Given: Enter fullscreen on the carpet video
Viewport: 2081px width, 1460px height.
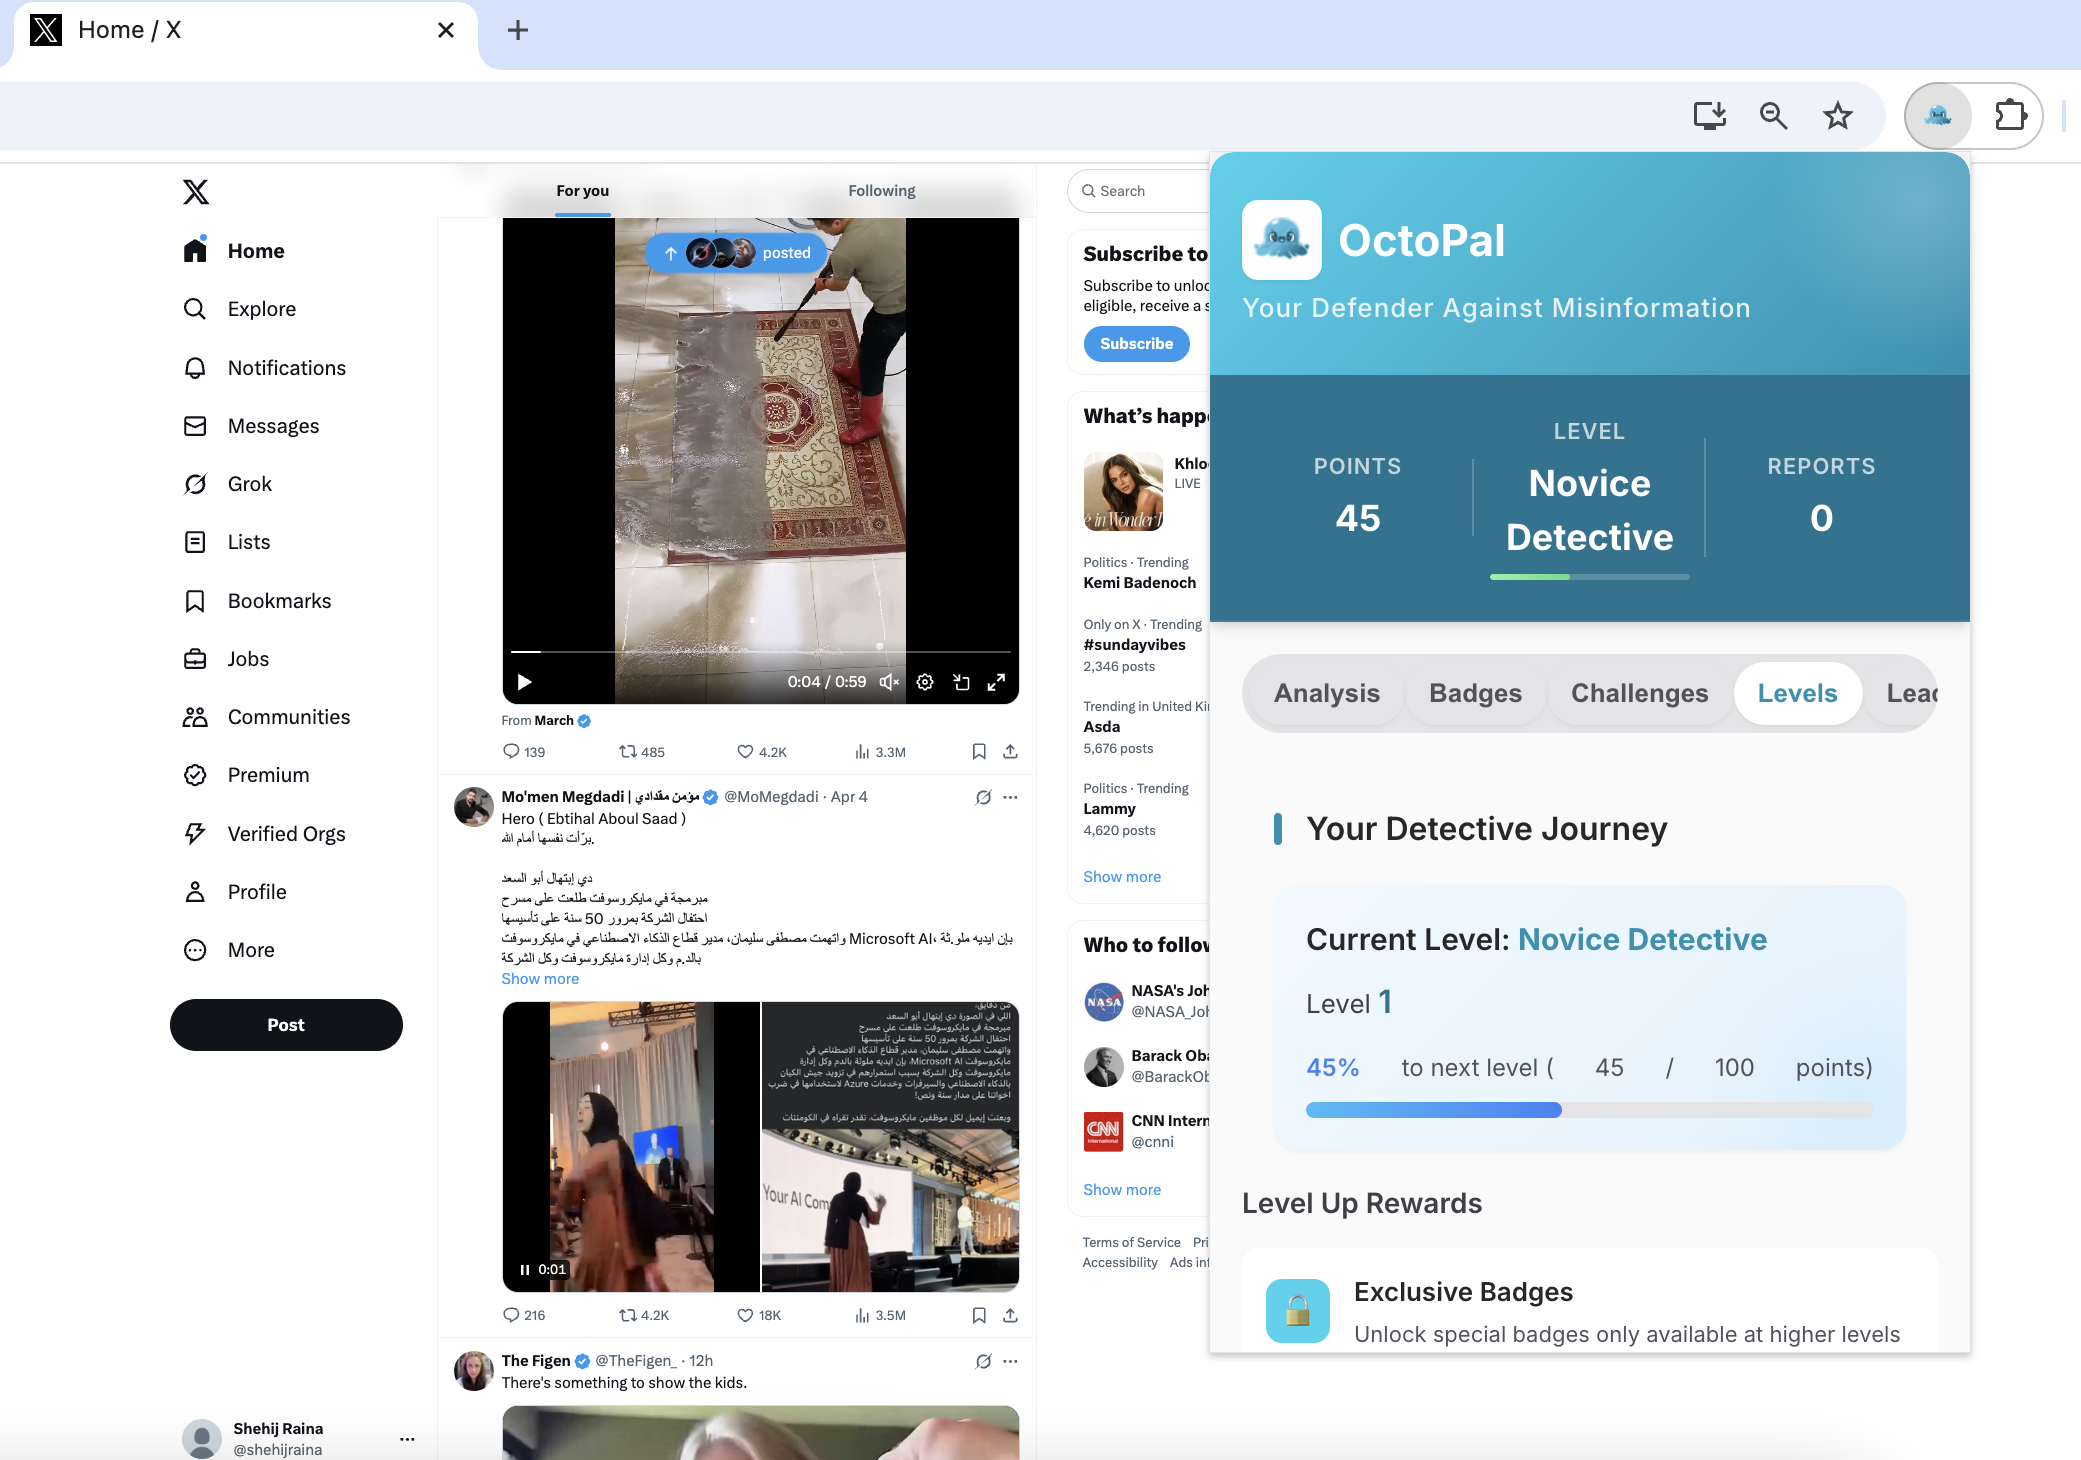Looking at the screenshot, I should point(996,682).
